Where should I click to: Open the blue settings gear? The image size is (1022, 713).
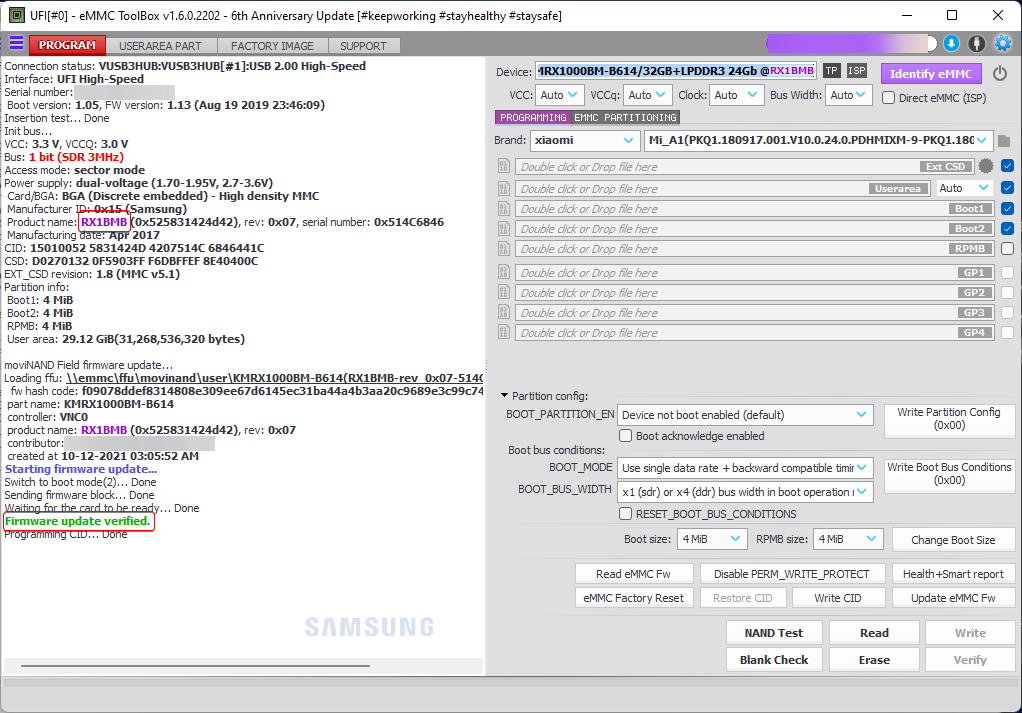(1002, 44)
